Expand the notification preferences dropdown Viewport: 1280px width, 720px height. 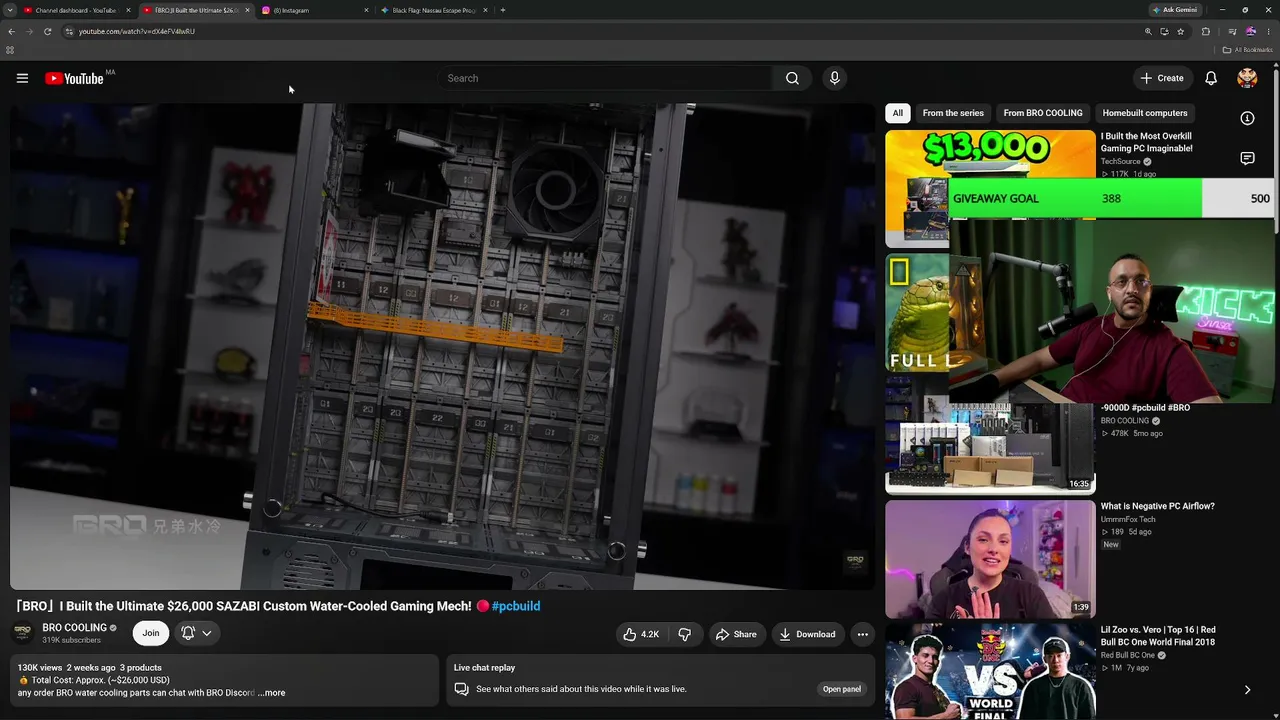197,633
